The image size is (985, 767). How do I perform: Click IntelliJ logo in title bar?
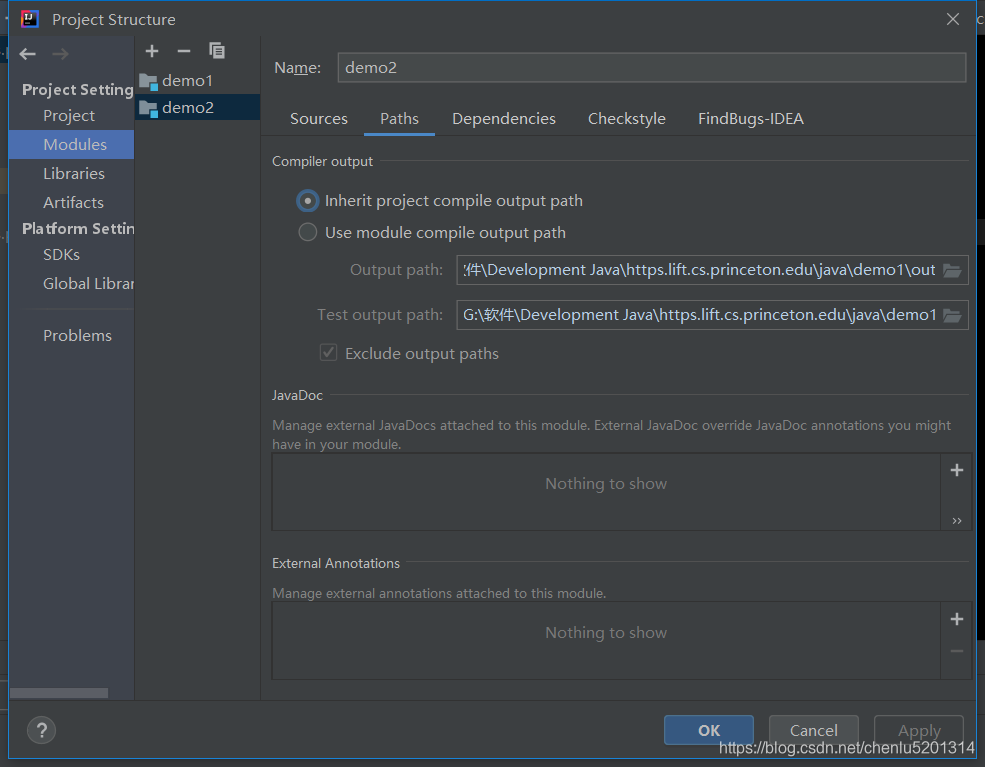pos(30,19)
